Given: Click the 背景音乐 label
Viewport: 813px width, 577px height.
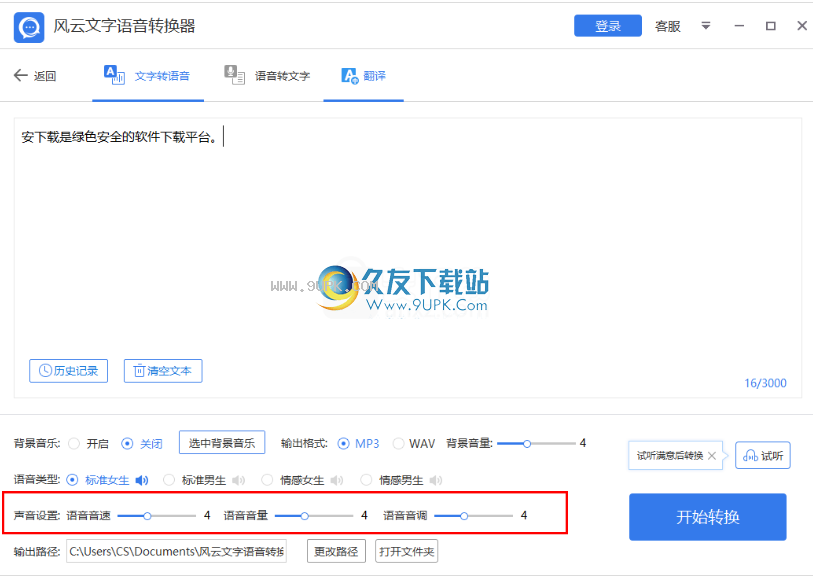Looking at the screenshot, I should 37,443.
